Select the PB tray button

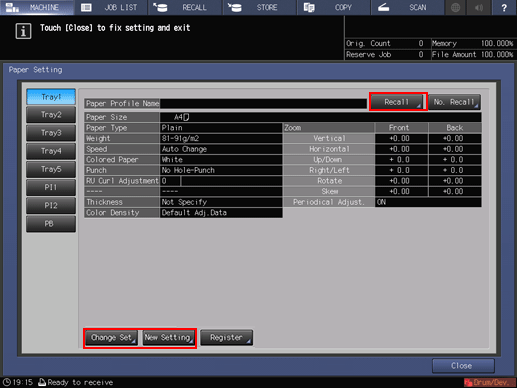51,224
